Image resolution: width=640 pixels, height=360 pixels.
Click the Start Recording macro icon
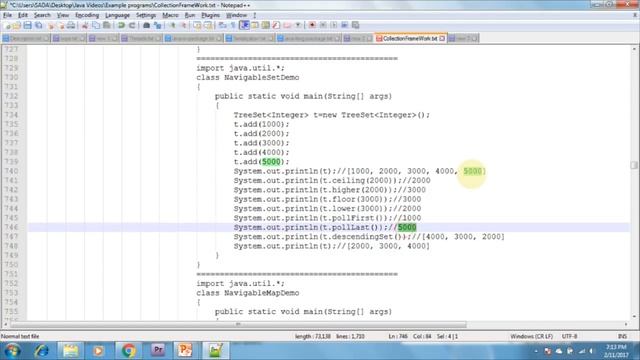(x=312, y=25)
